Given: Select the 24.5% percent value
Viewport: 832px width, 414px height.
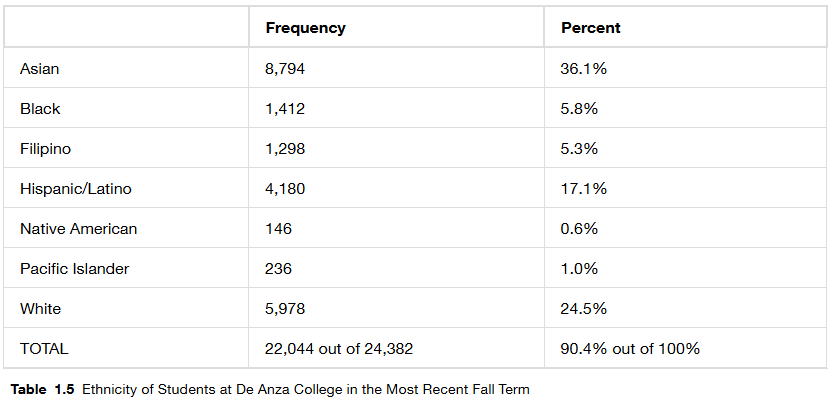Looking at the screenshot, I should pos(584,309).
